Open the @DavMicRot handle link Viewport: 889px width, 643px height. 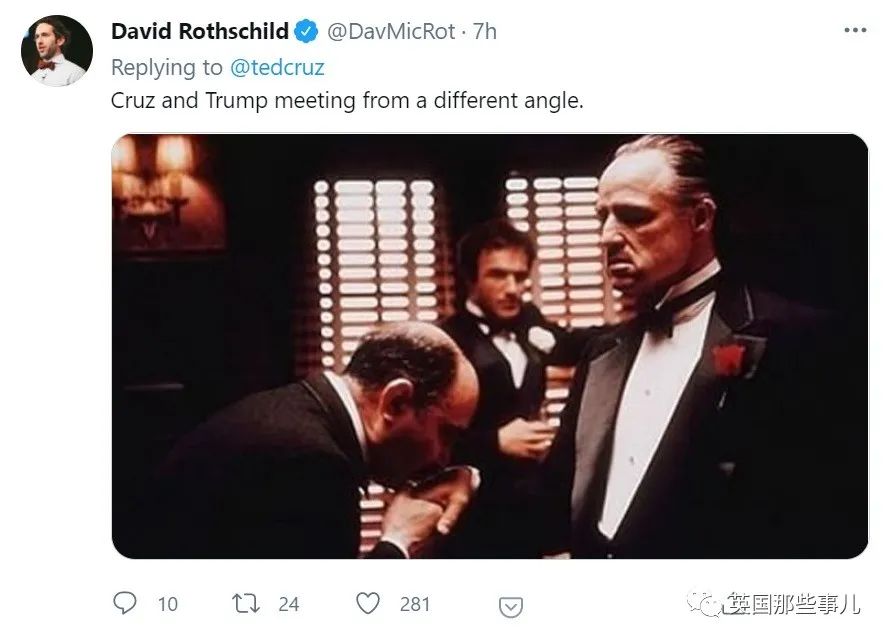(391, 32)
